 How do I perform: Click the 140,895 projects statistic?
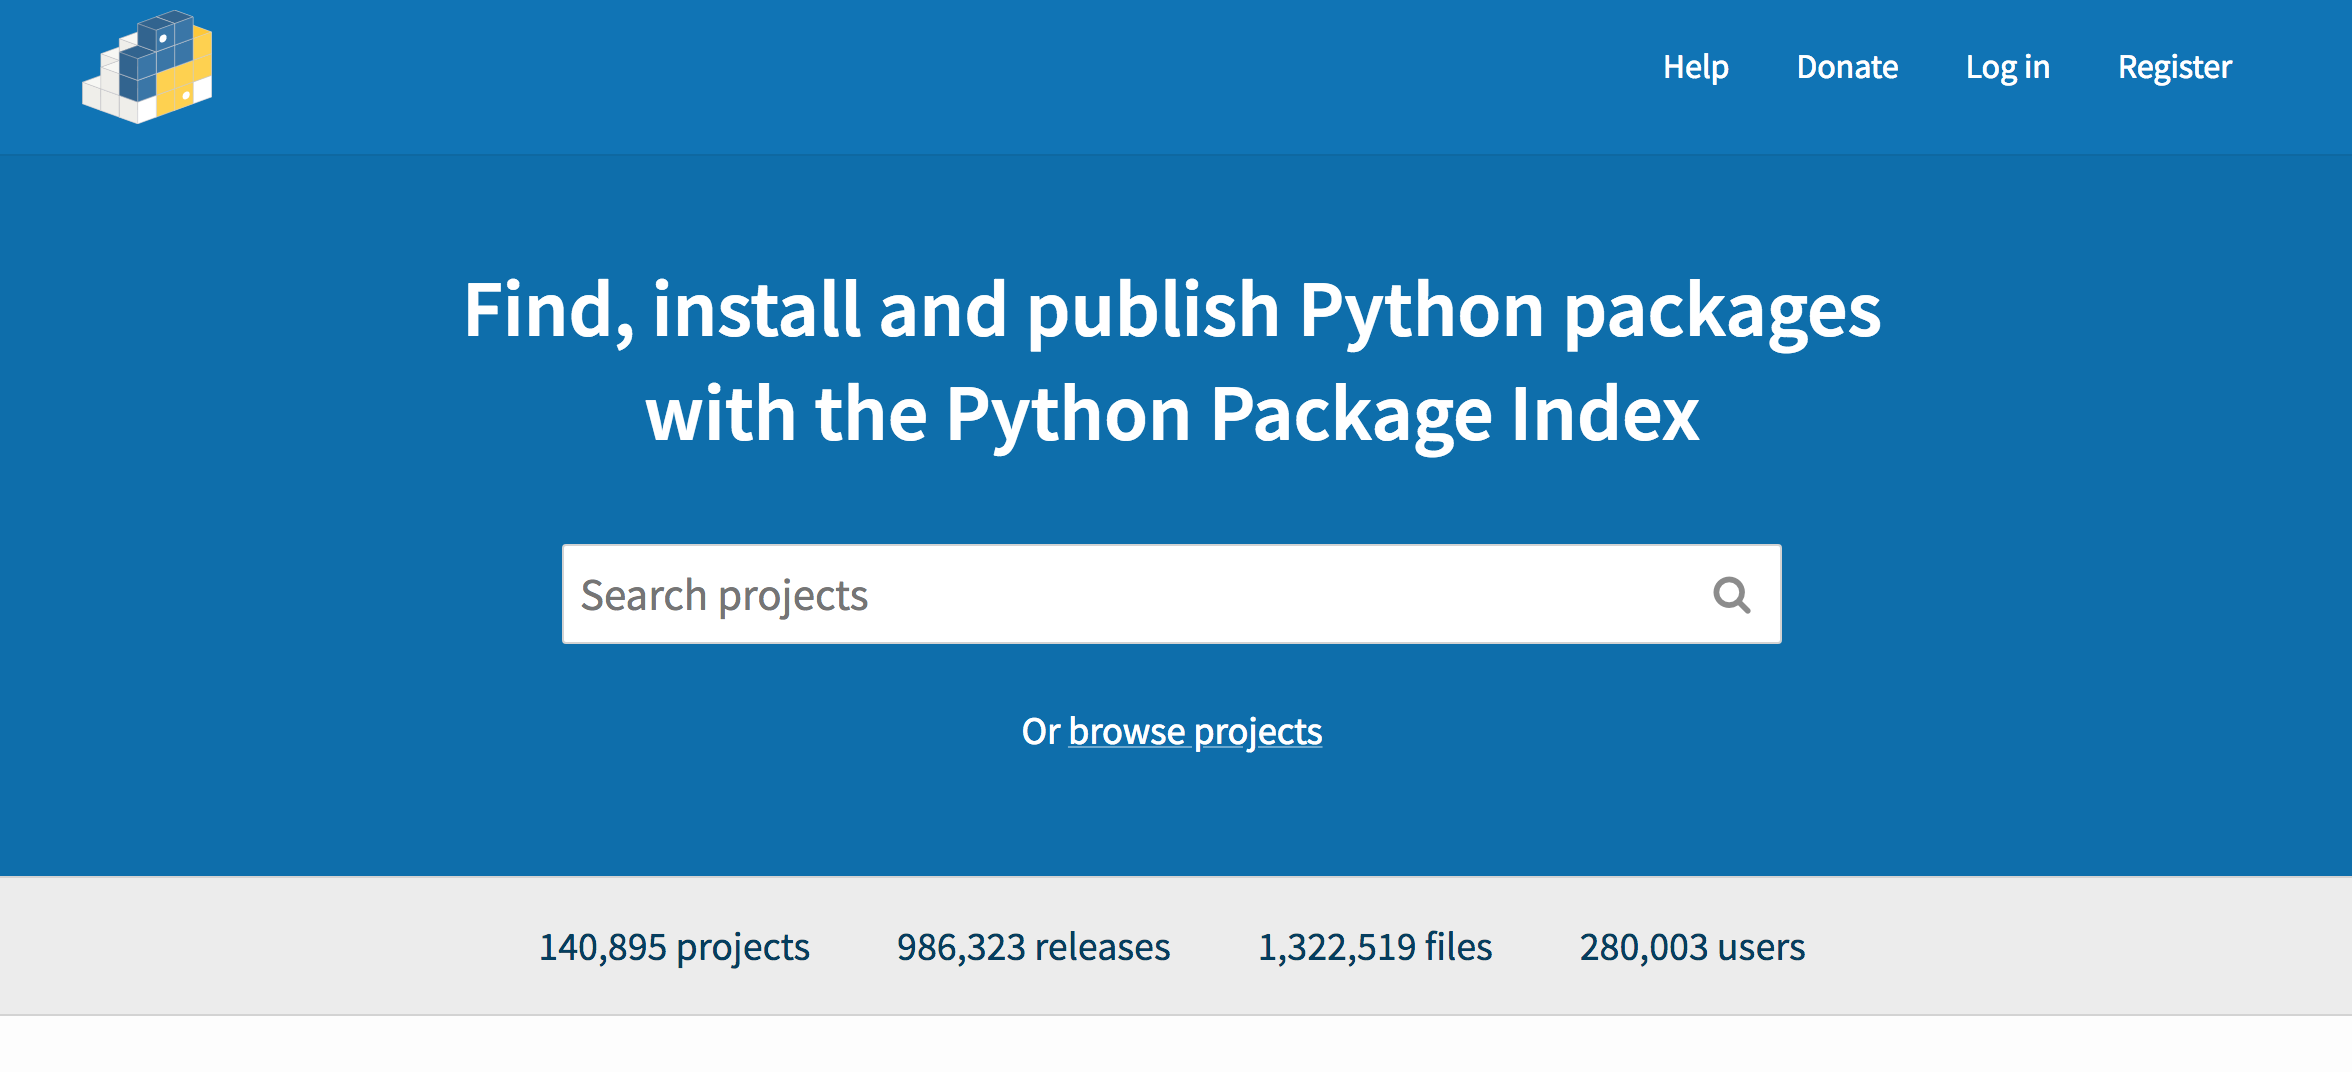(674, 947)
